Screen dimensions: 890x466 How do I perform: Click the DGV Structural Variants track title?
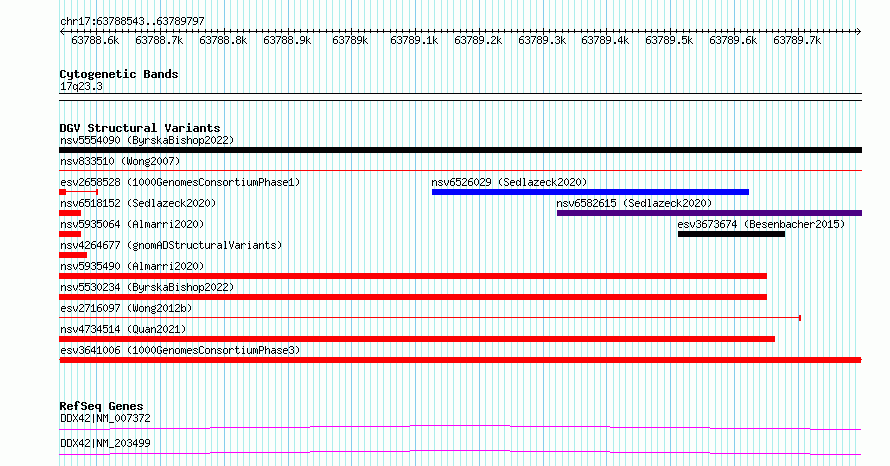pos(140,128)
